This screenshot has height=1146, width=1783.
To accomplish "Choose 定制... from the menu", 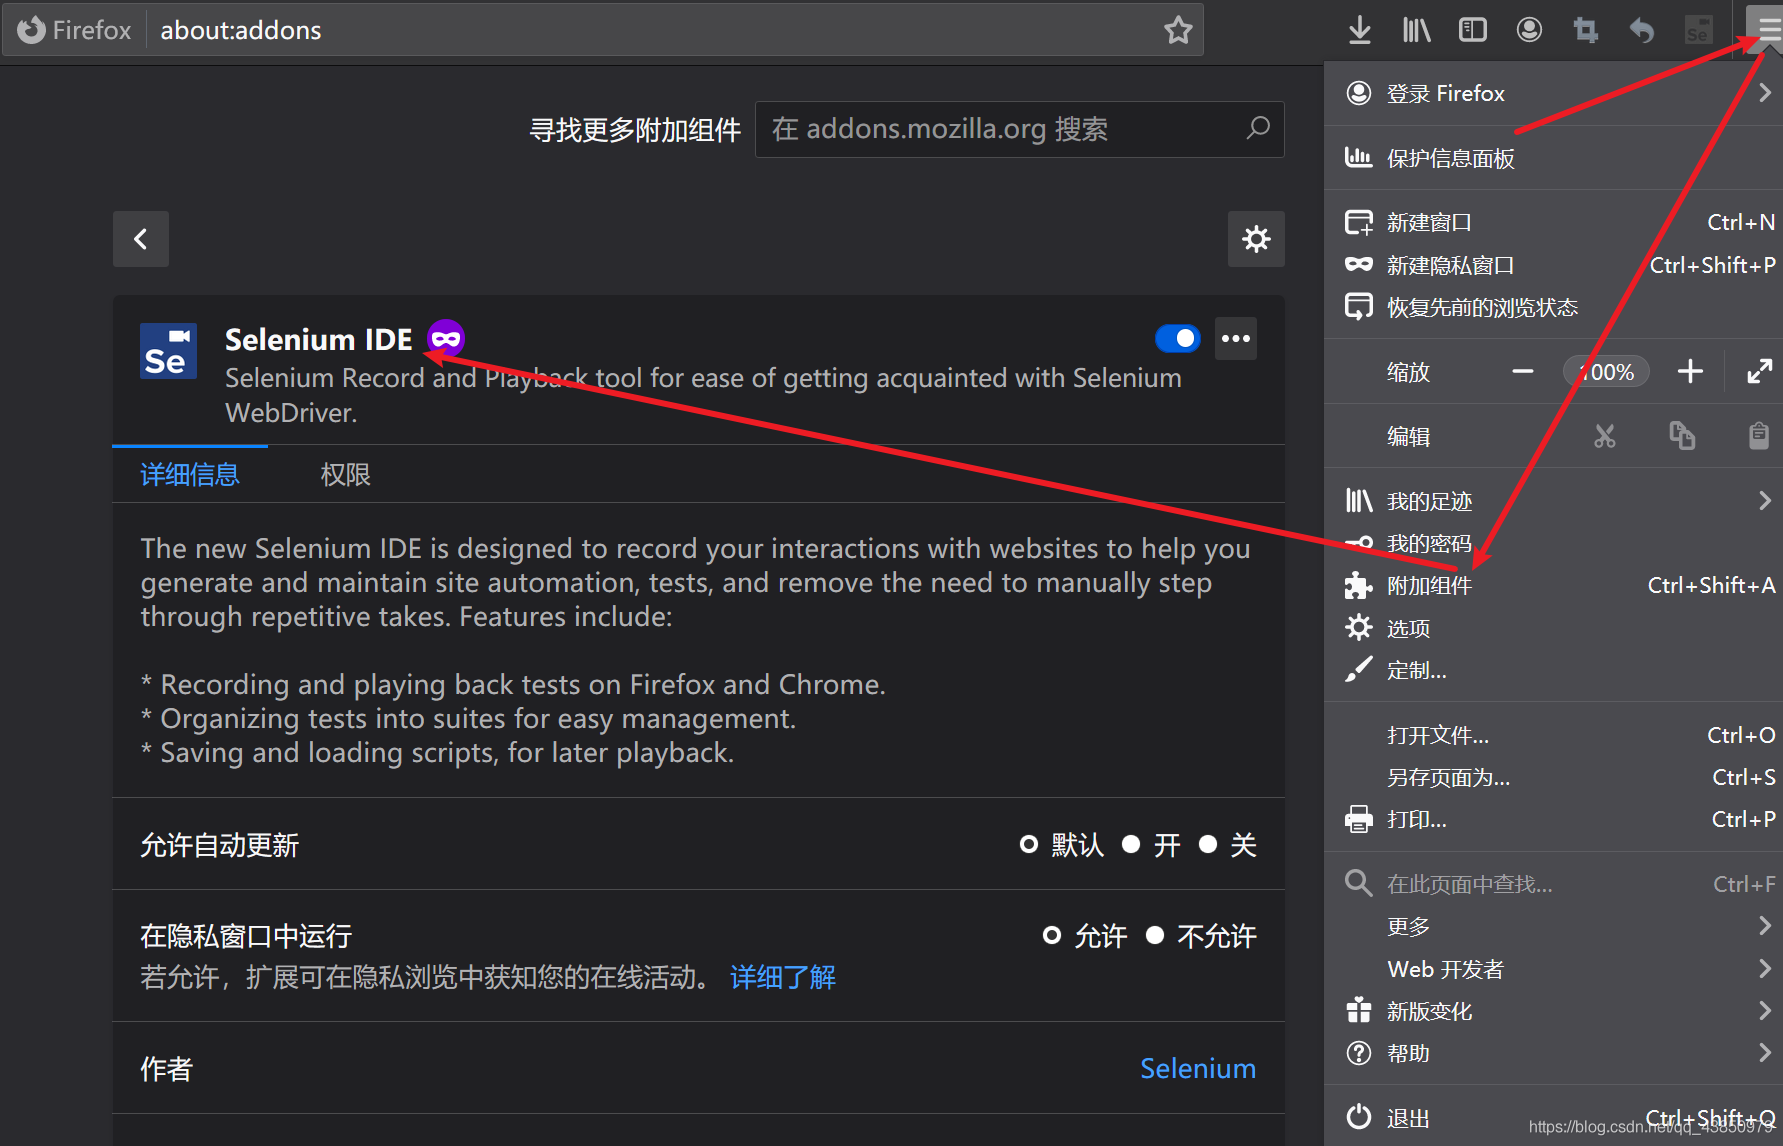I will 1553,670.
